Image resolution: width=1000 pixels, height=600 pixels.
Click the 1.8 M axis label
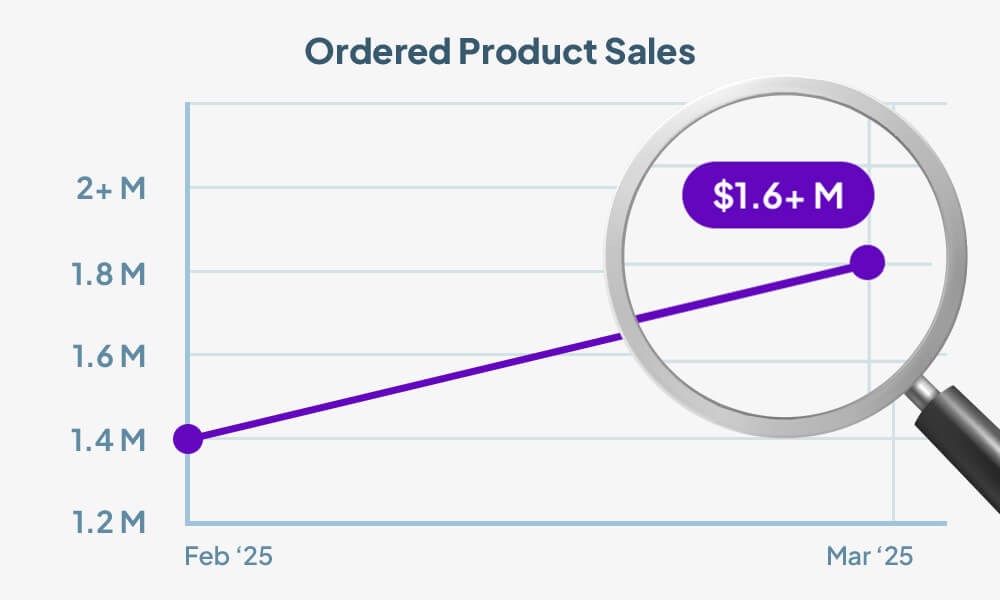point(109,272)
